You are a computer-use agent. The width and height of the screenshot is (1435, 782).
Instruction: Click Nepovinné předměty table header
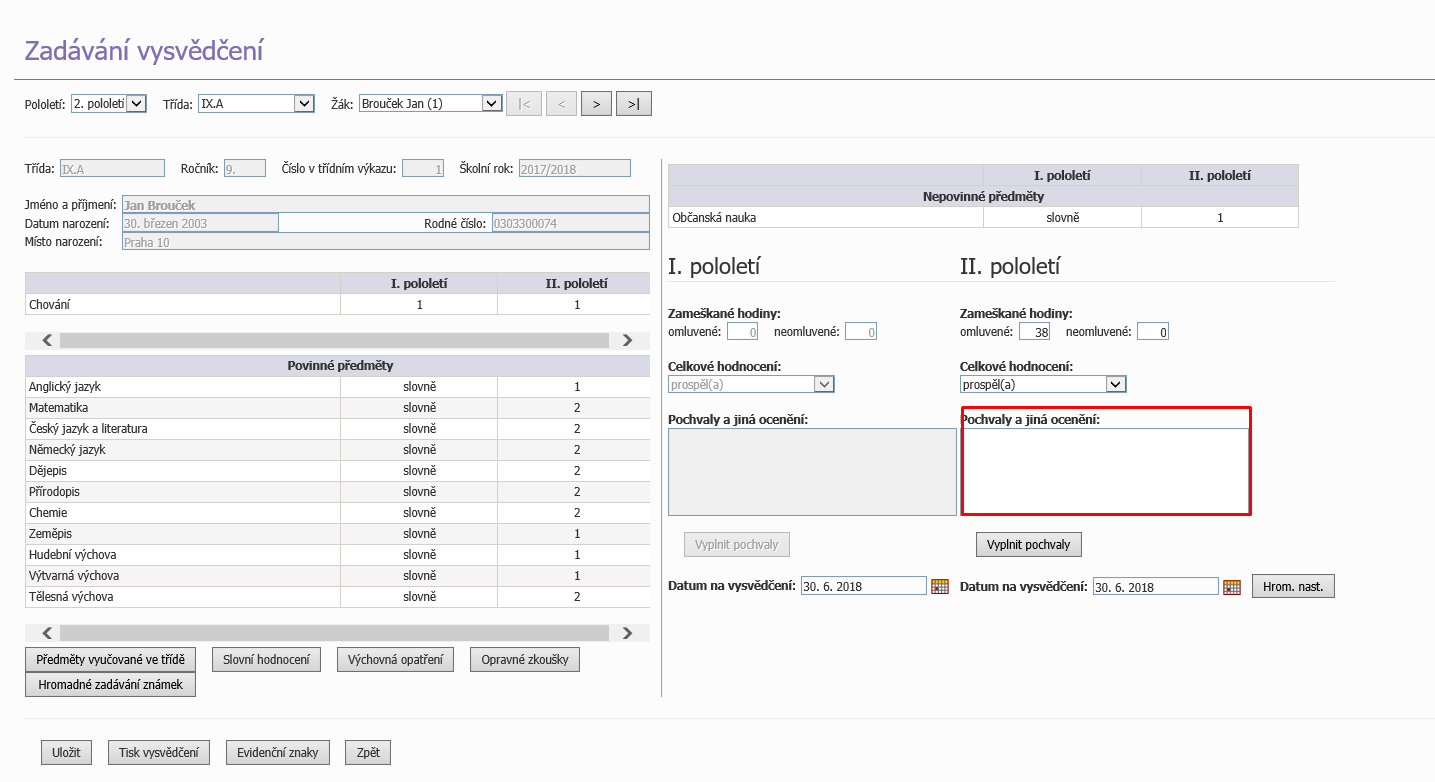click(x=983, y=196)
